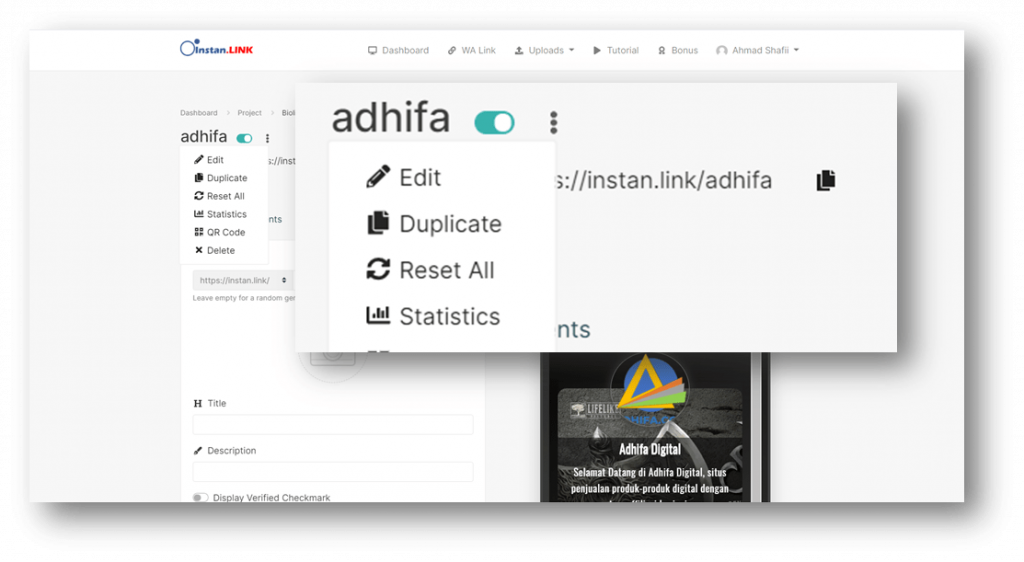
Task: Open the Tutorial page
Action: pos(616,50)
